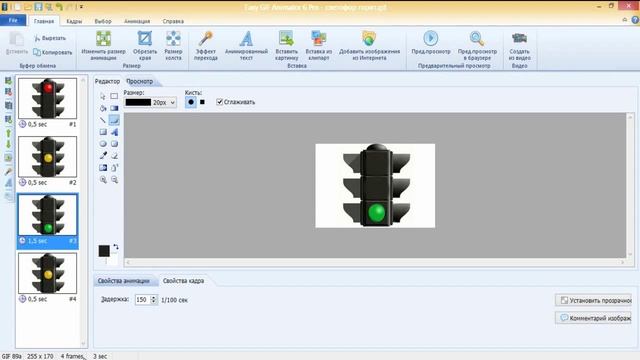Select the ellipse shape tool
This screenshot has height=360, width=640.
coord(103,144)
